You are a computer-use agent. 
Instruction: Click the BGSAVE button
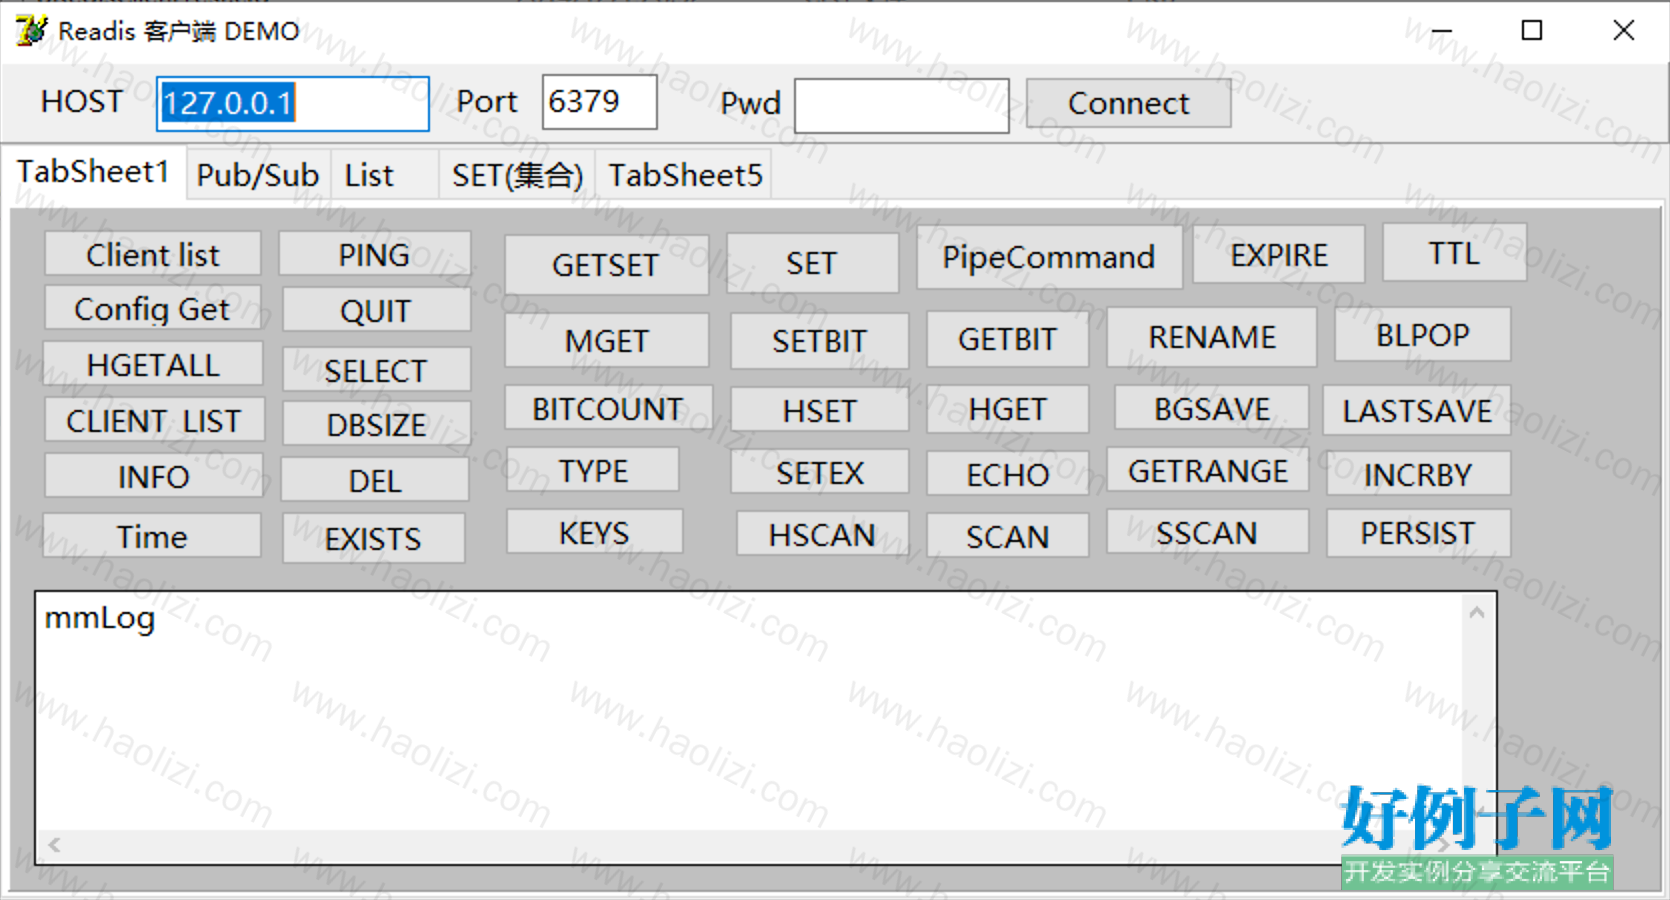[x=1212, y=408]
